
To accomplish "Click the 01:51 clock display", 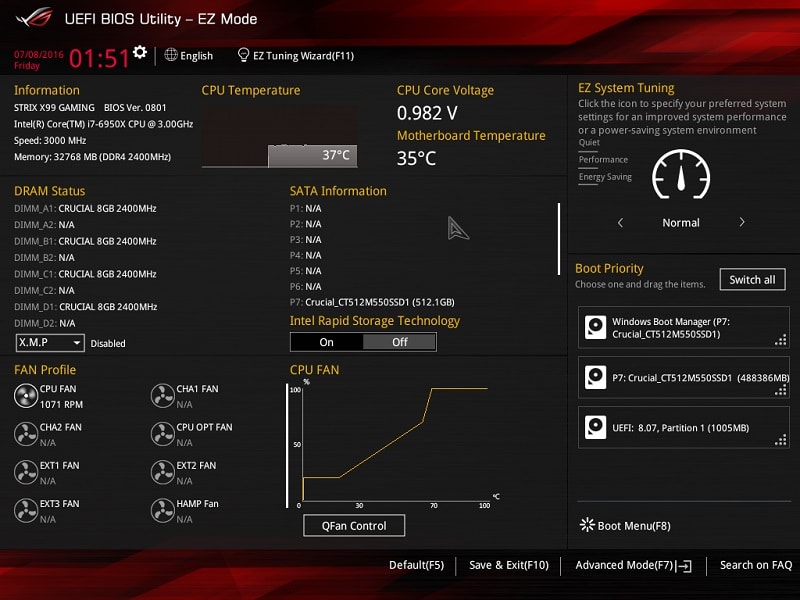I will (99, 58).
